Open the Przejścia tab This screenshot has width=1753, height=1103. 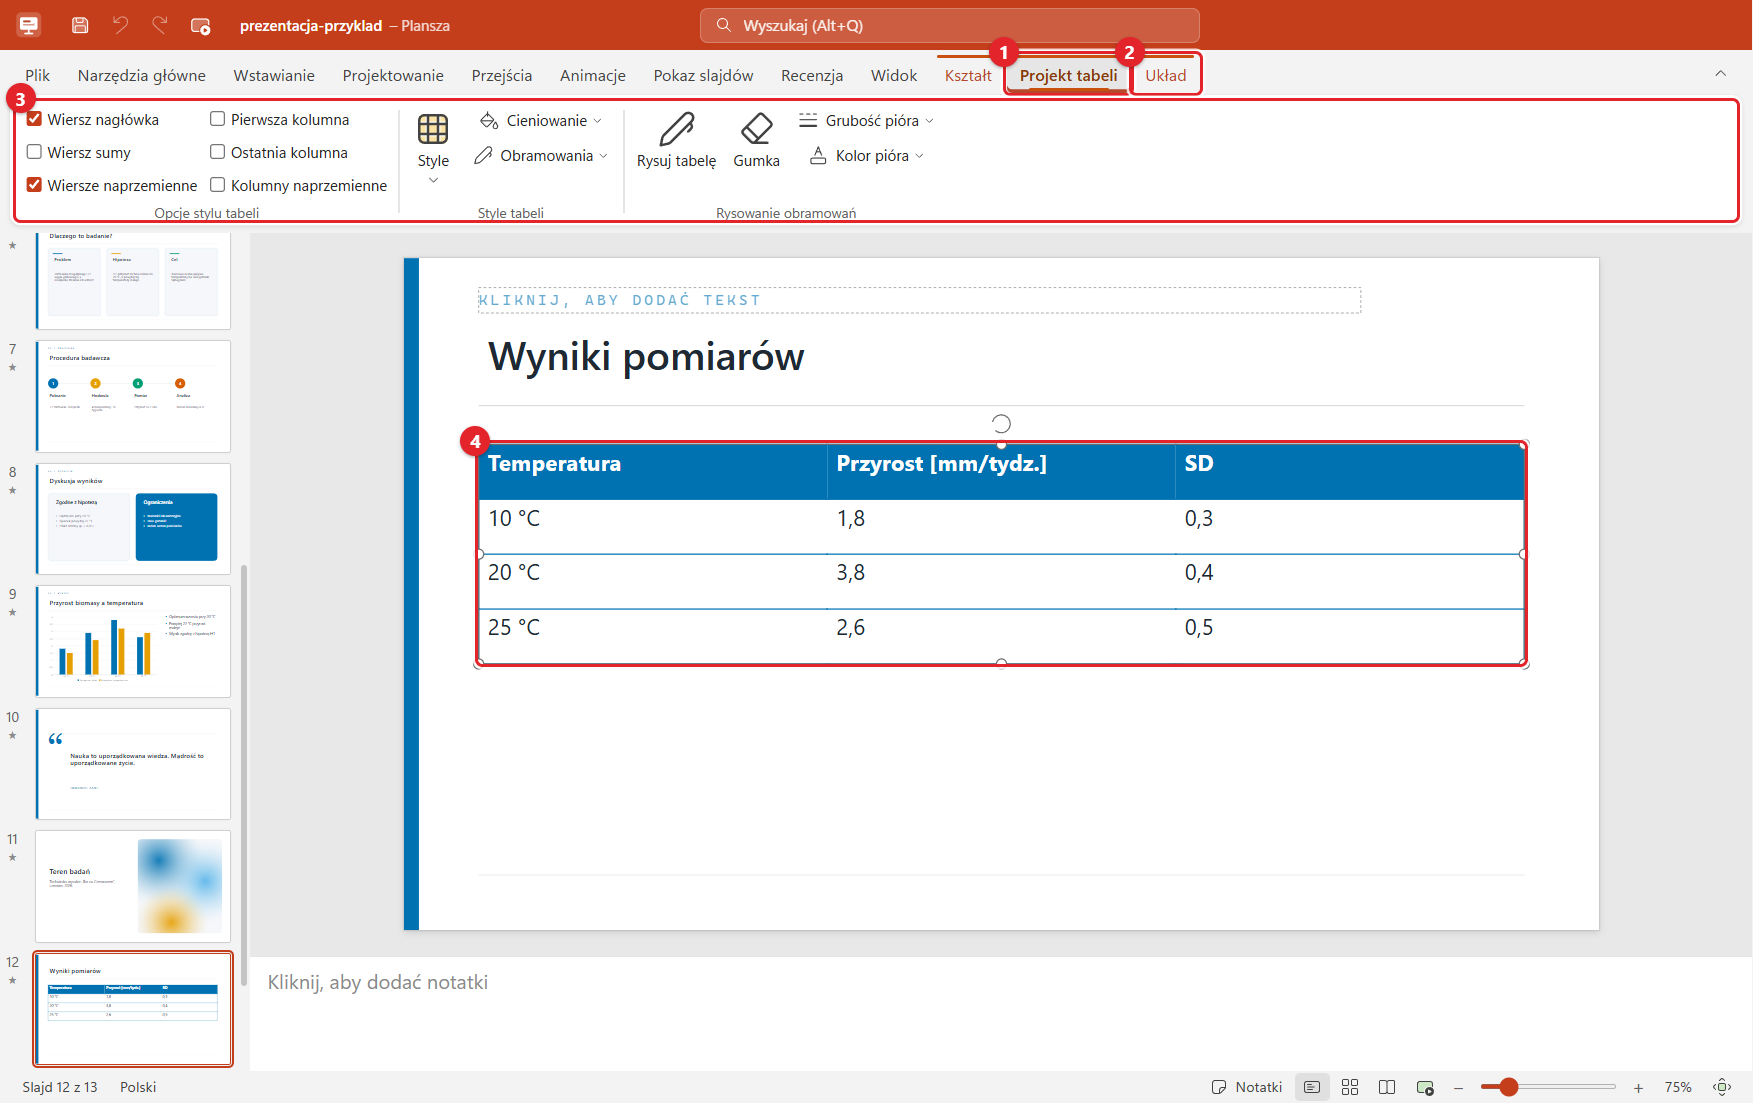pyautogui.click(x=502, y=75)
